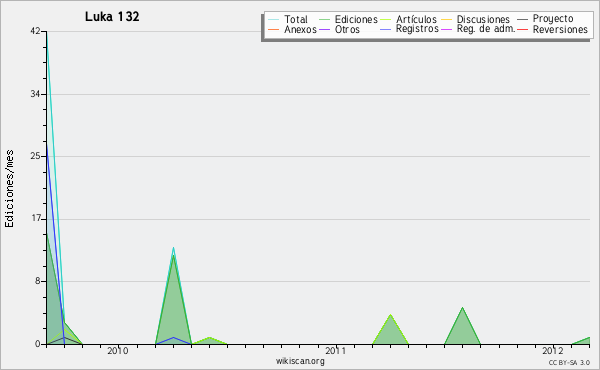Click the cyan Total legend color line
600x370 pixels.
coord(273,19)
